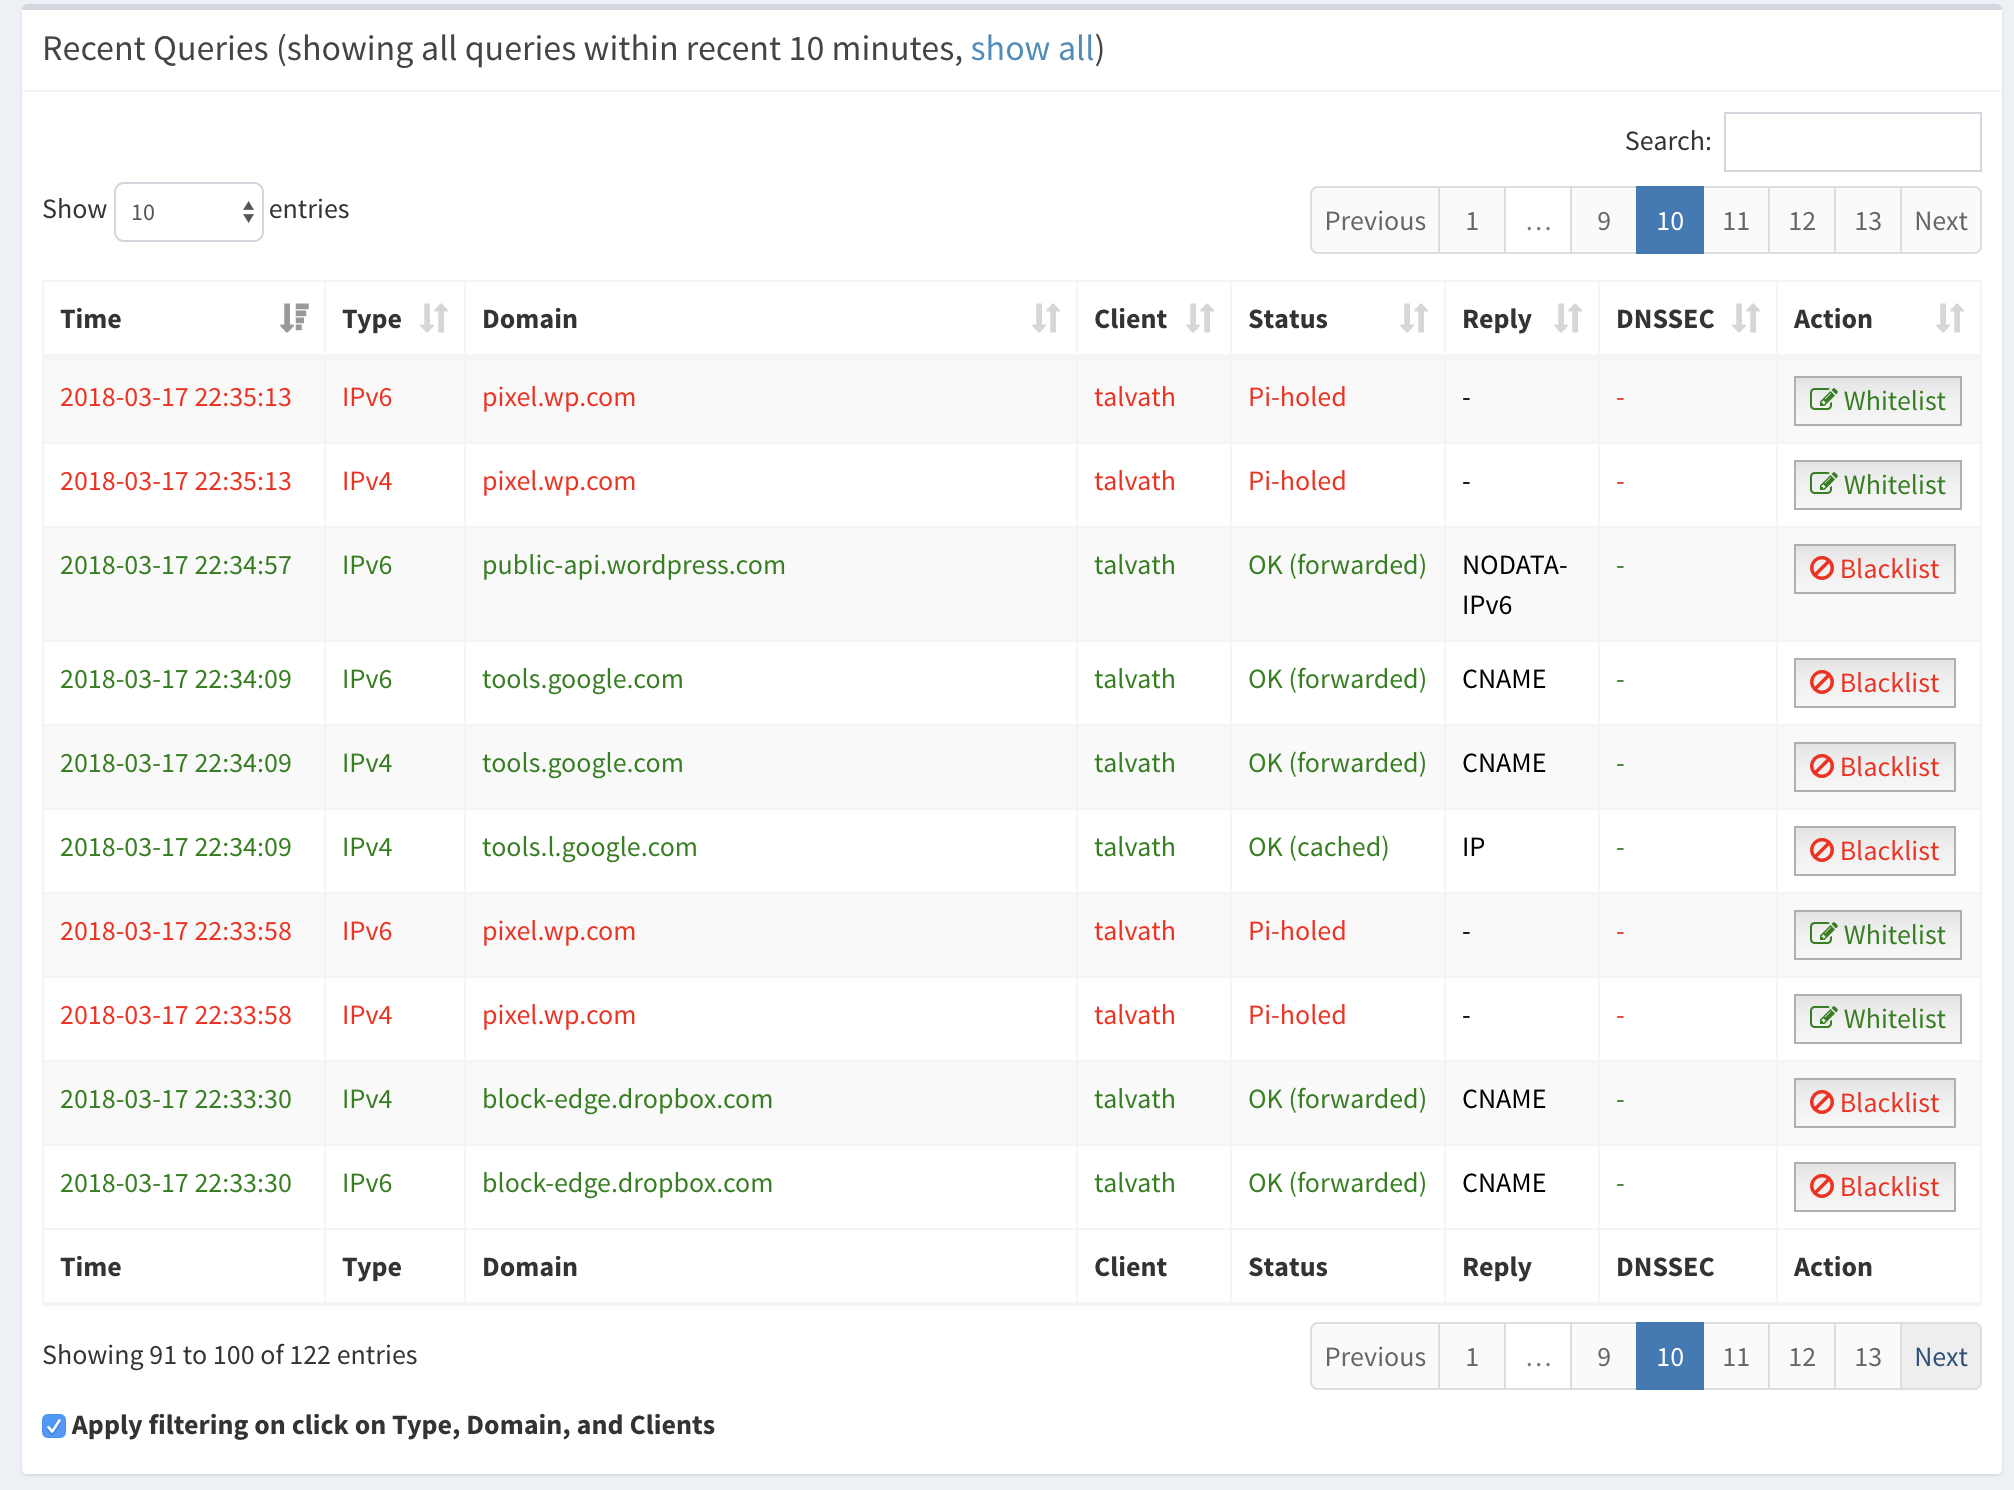This screenshot has width=2014, height=1490.
Task: Whitelist pixel.wp.com IPv4 query at 22:33:58
Action: point(1877,1019)
